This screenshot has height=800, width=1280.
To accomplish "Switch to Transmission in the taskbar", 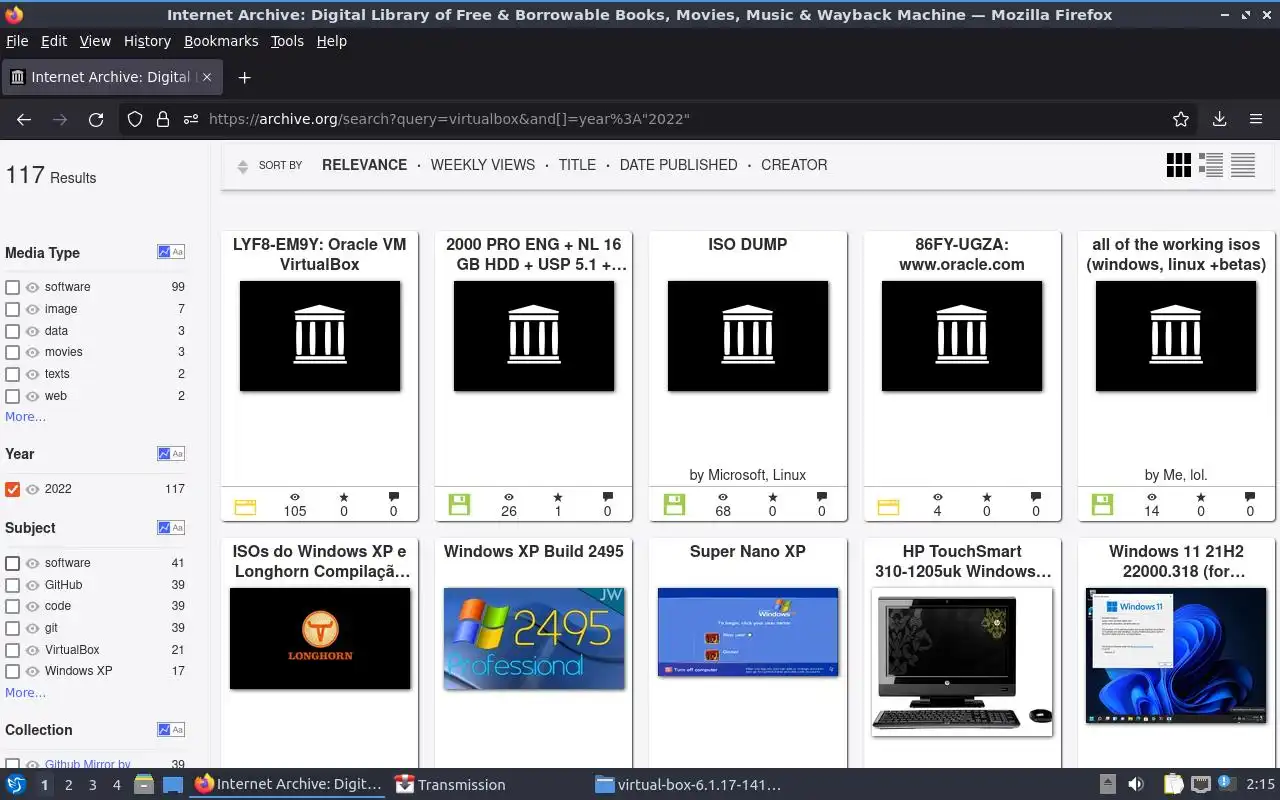I will [450, 785].
